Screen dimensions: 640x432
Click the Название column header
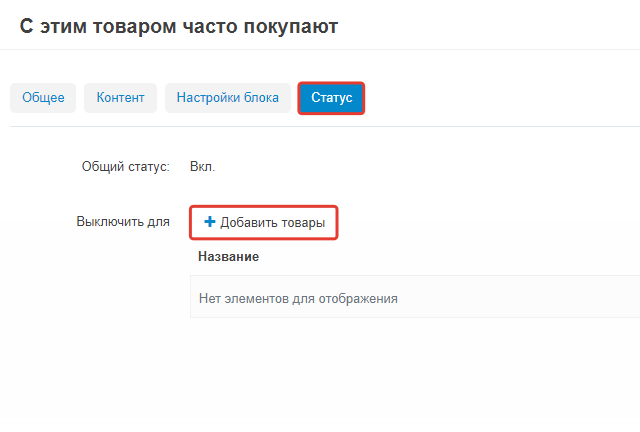tap(228, 257)
